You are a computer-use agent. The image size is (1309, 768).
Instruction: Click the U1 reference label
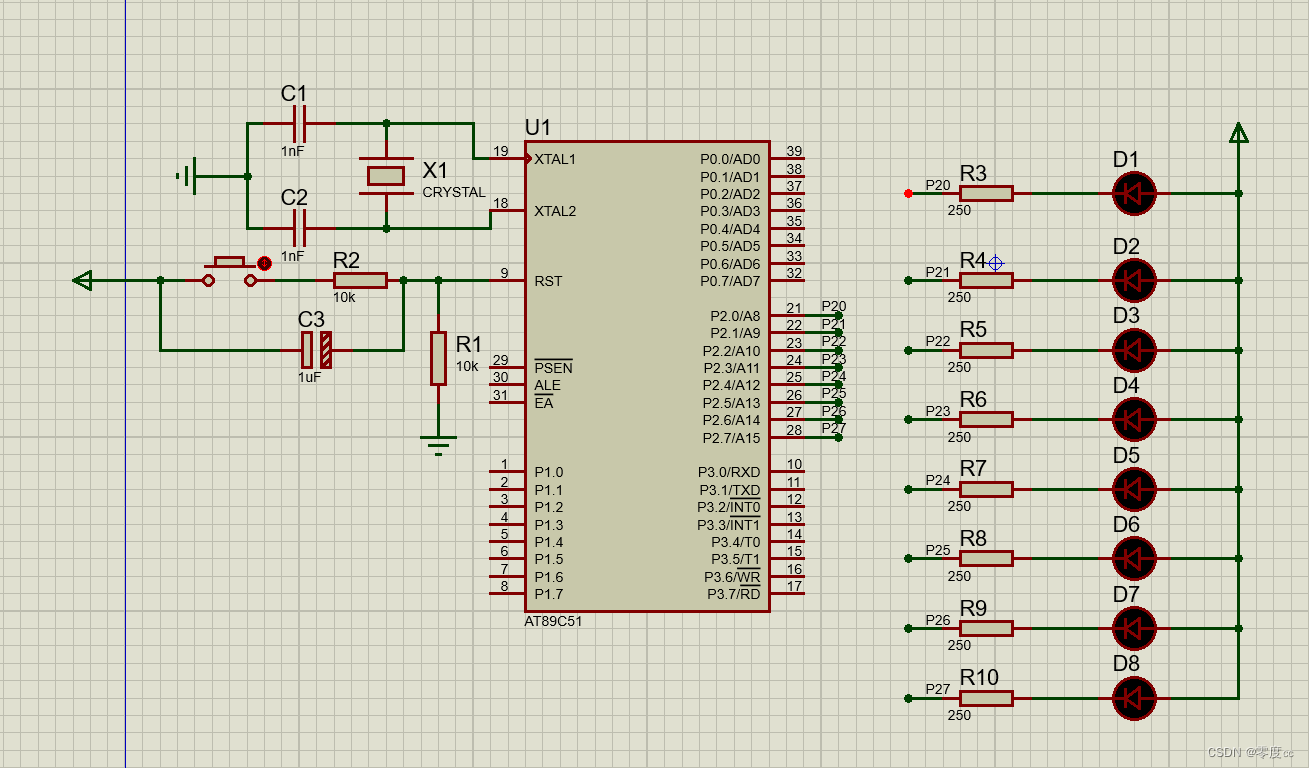[x=538, y=128]
